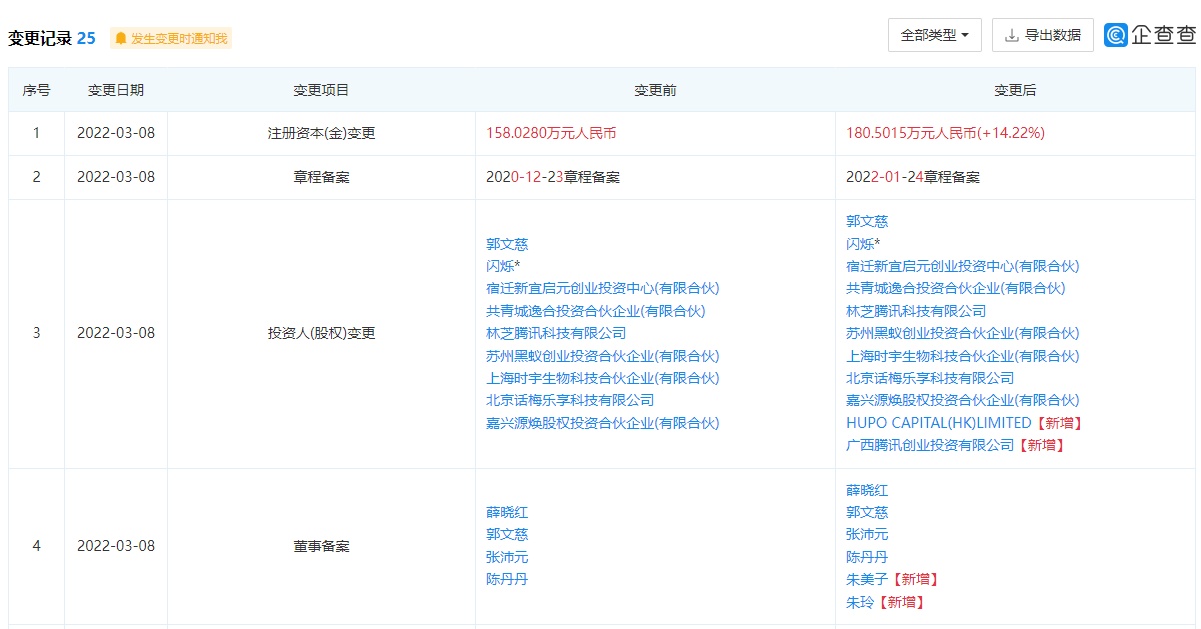Open HUPO CAPITAL(HK)LIMITED link
The width and height of the screenshot is (1201, 629).
938,423
